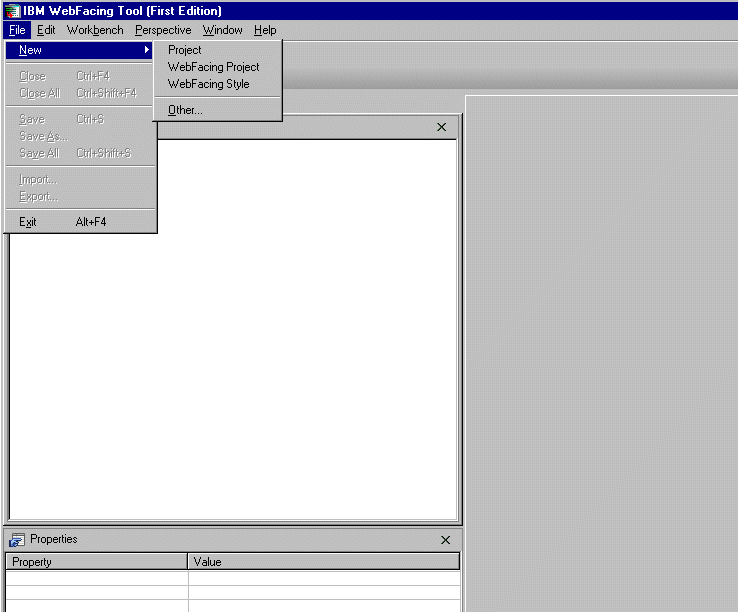The image size is (738, 612).
Task: Choose Project from New submenu
Action: pyautogui.click(x=217, y=50)
